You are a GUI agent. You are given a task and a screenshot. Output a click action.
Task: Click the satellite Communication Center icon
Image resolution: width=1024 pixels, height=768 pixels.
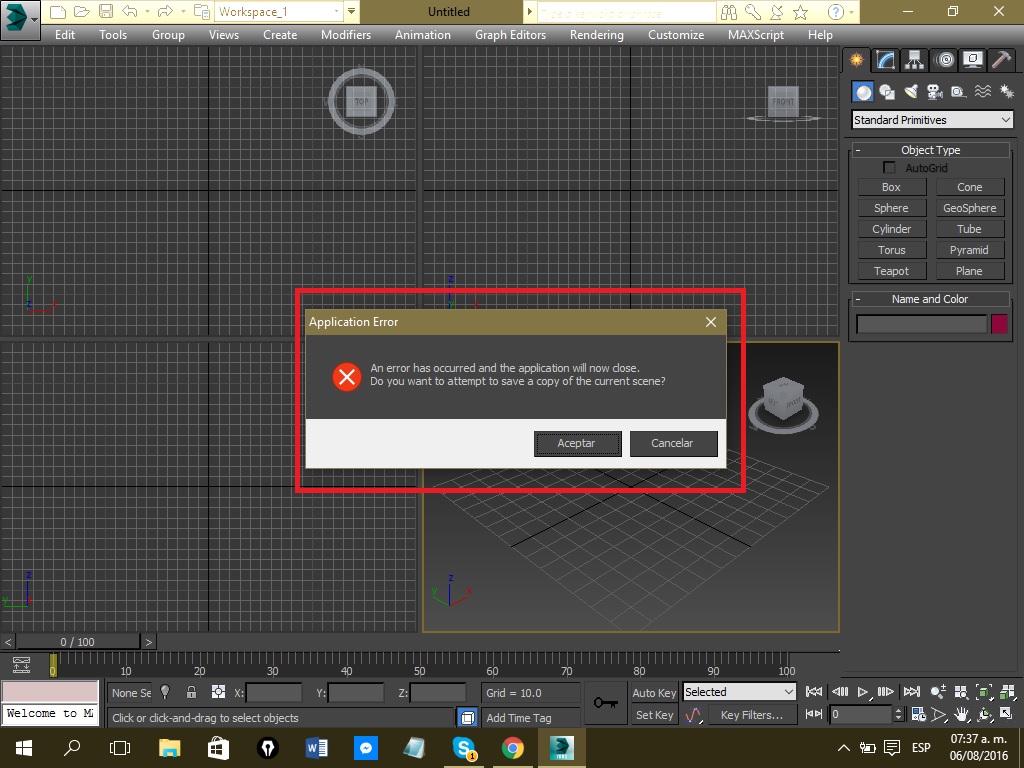[x=776, y=12]
